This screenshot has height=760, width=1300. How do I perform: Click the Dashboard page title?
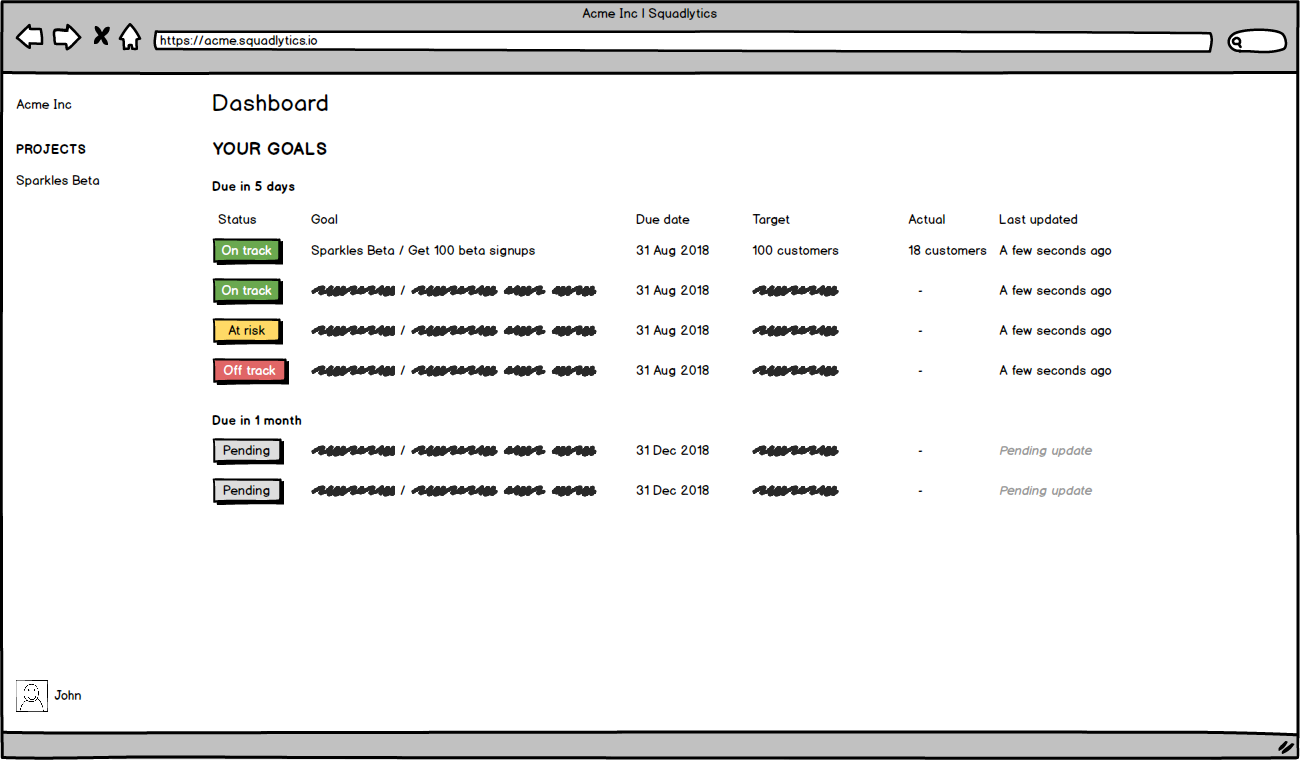pyautogui.click(x=270, y=103)
